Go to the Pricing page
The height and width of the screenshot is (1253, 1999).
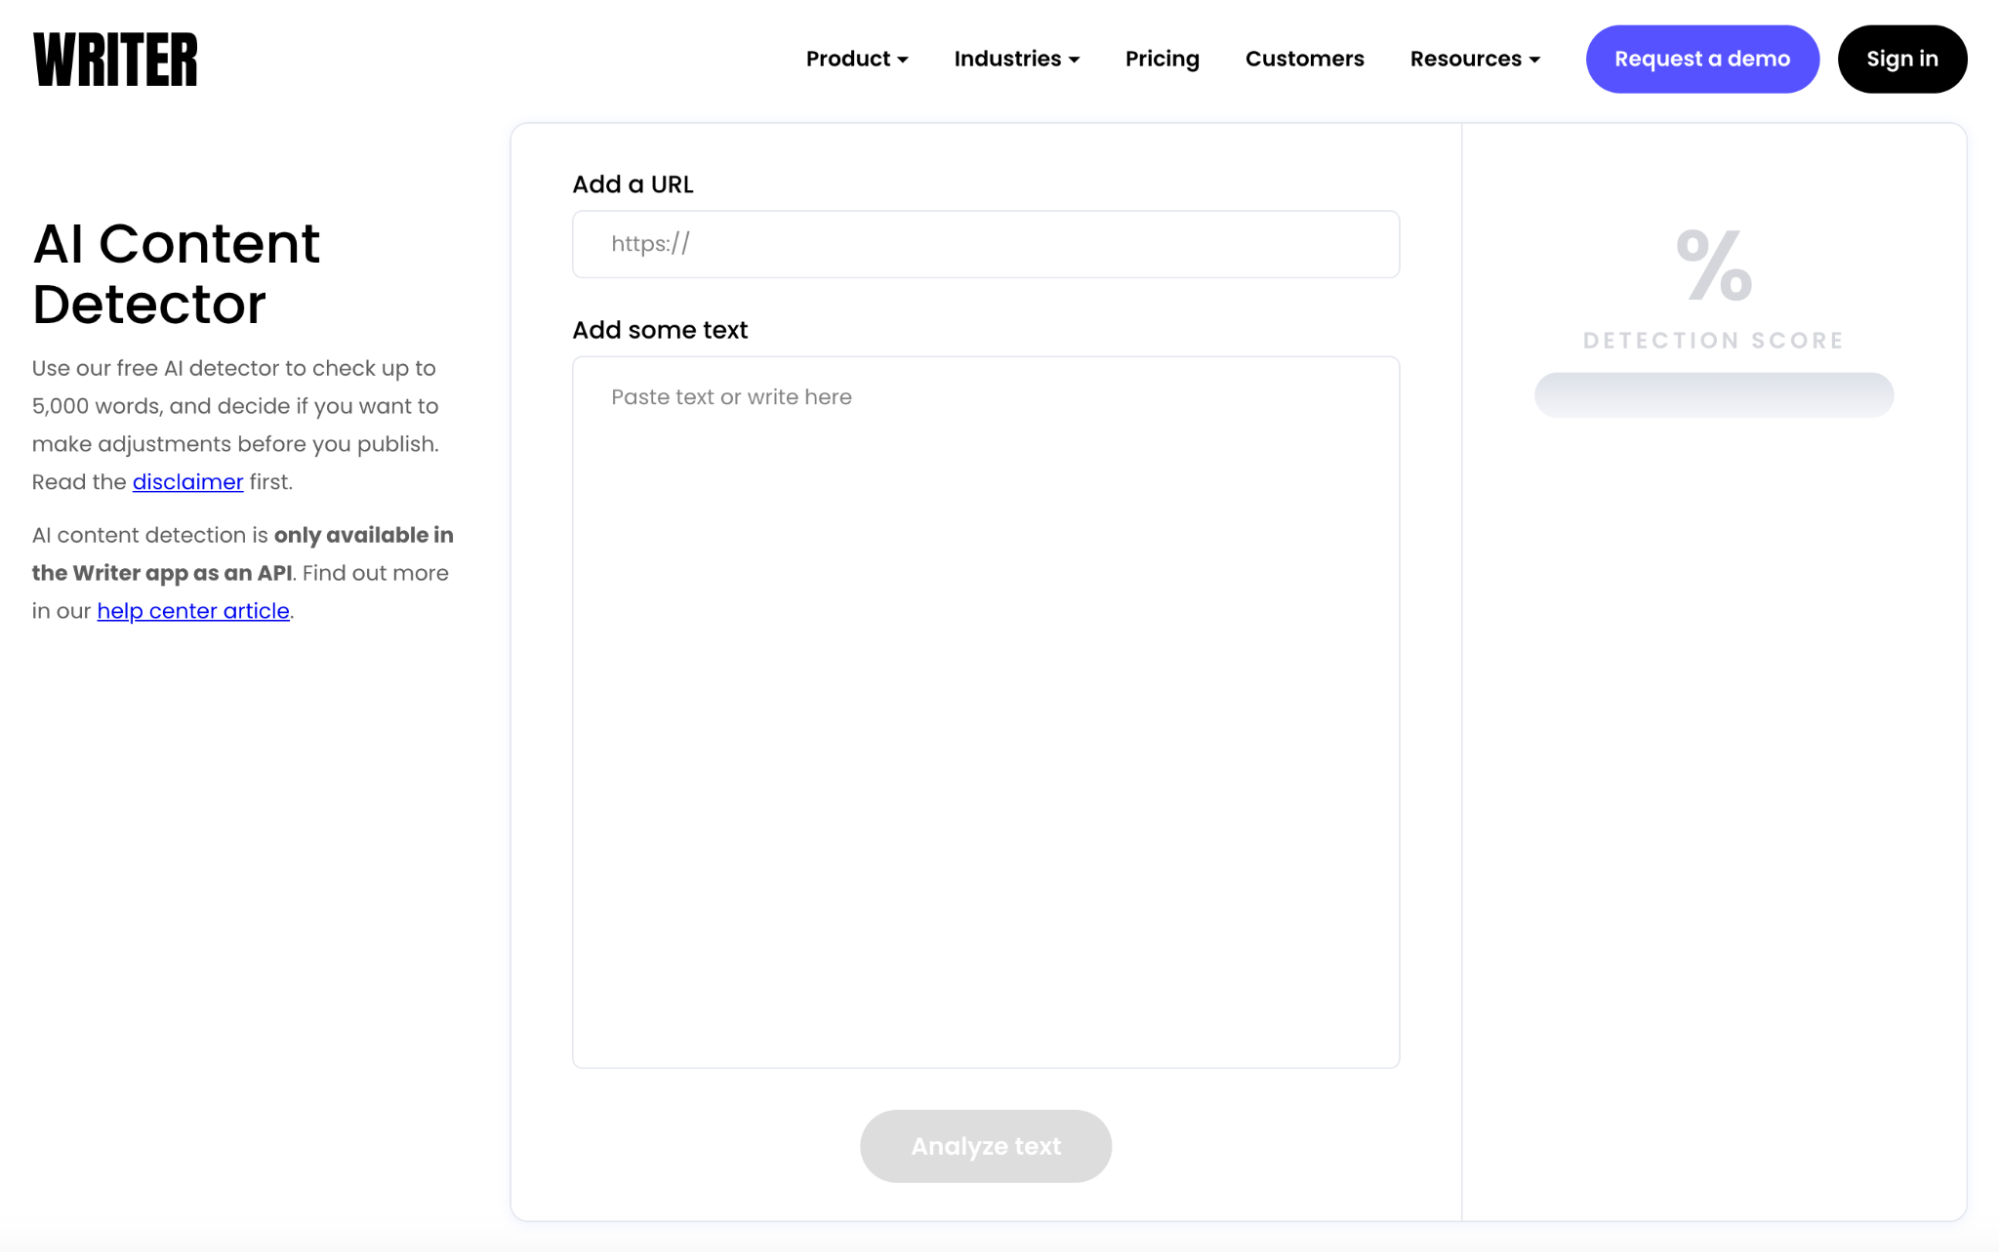point(1161,59)
